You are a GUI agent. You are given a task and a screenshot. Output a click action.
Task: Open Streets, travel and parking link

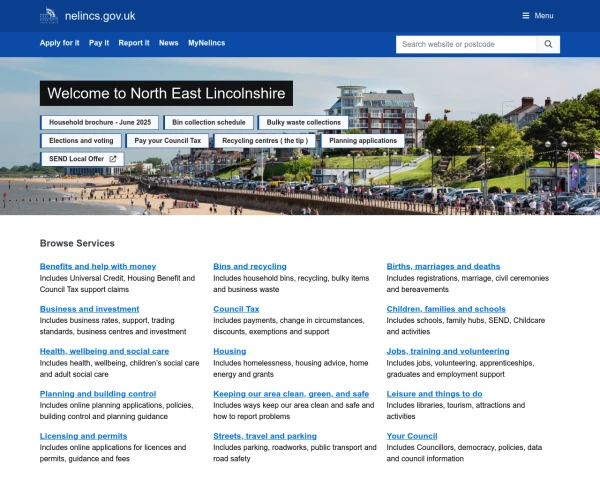pyautogui.click(x=265, y=436)
